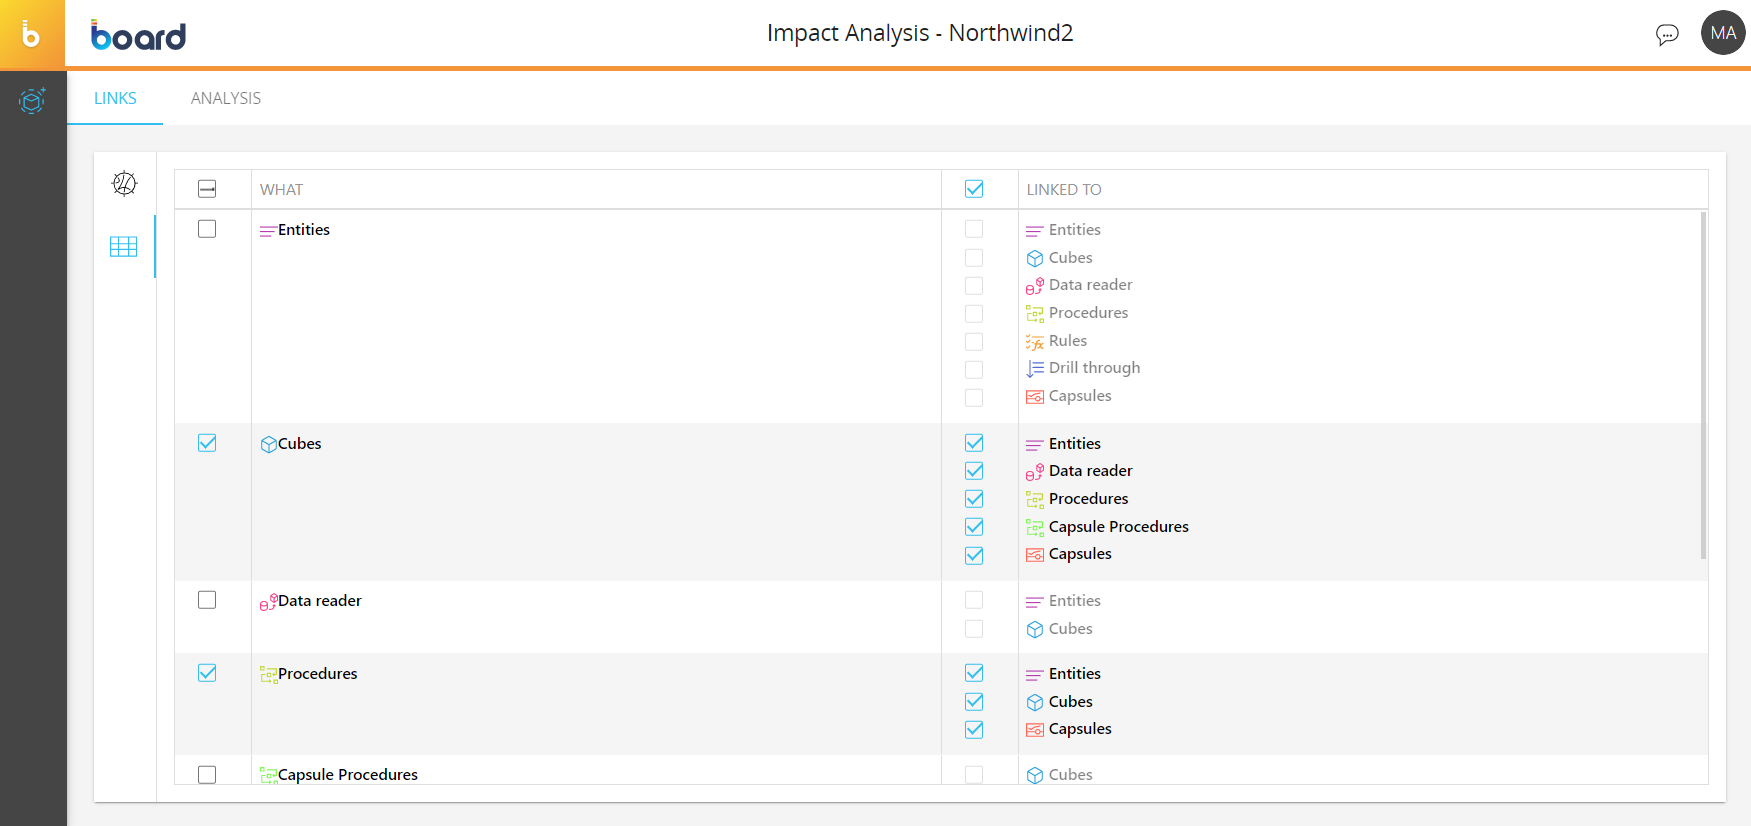This screenshot has width=1751, height=826.
Task: Uncheck the Cubes row checkbox
Action: click(x=207, y=443)
